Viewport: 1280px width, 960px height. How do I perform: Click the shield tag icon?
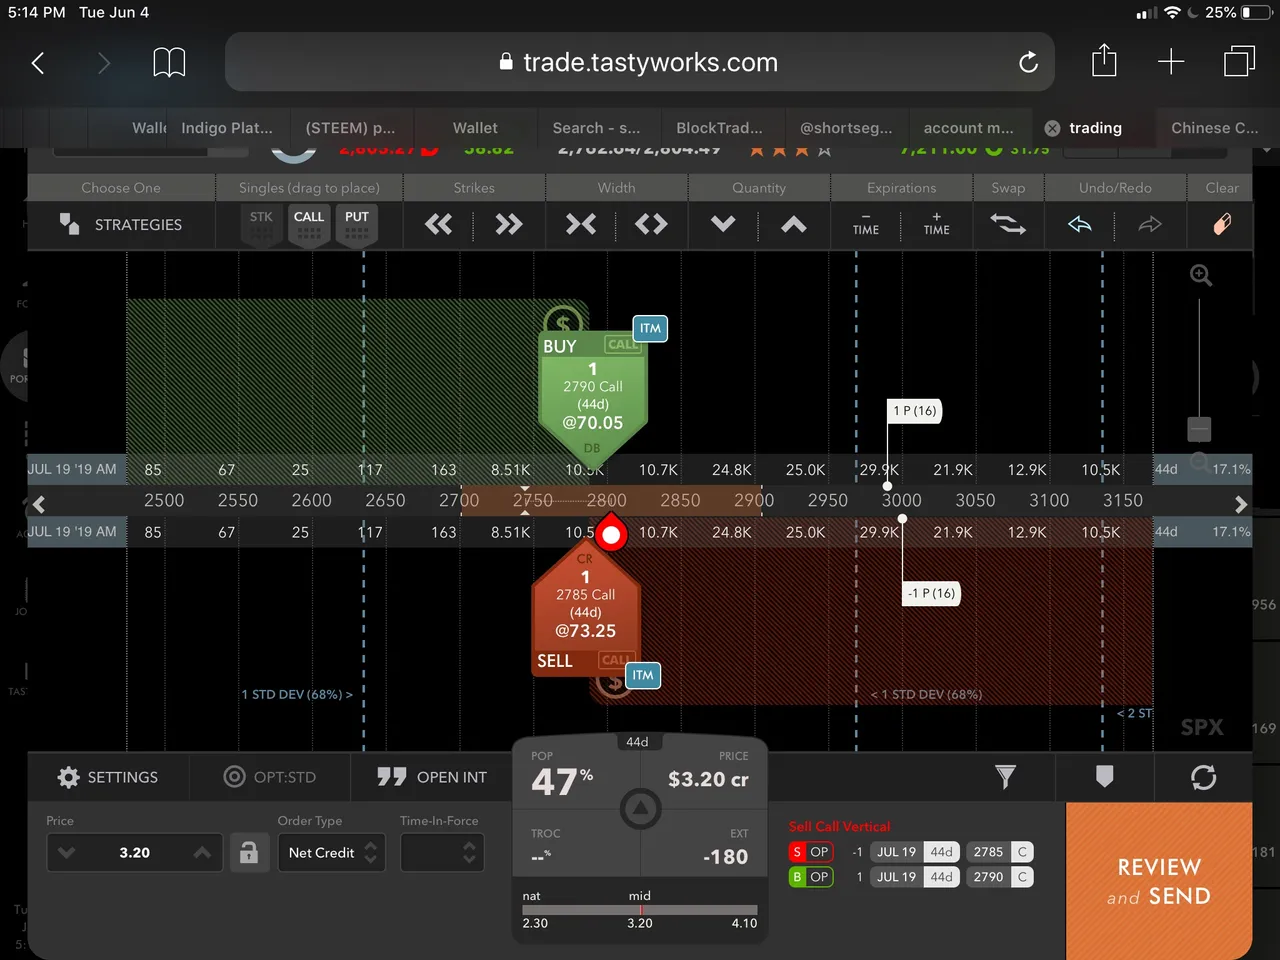(x=1105, y=777)
